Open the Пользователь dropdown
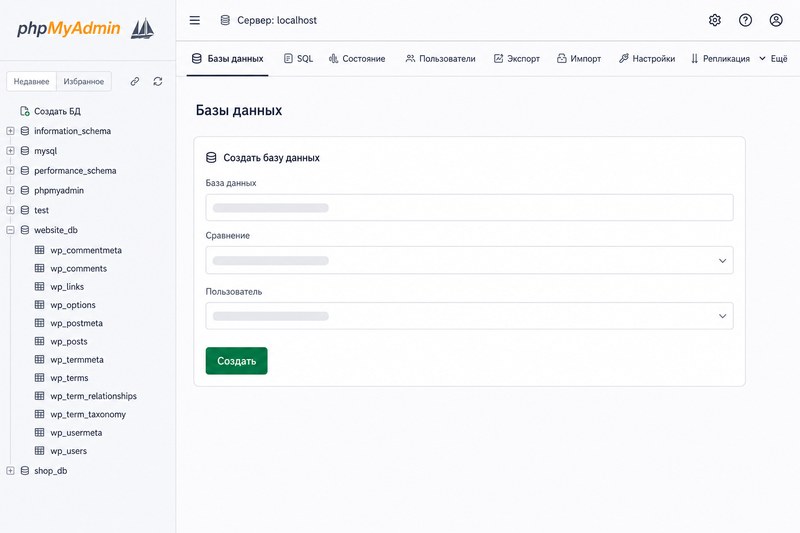 (x=469, y=316)
